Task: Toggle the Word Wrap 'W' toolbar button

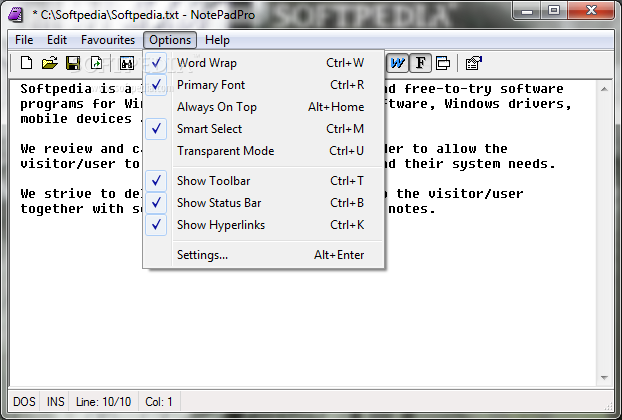Action: [x=397, y=63]
